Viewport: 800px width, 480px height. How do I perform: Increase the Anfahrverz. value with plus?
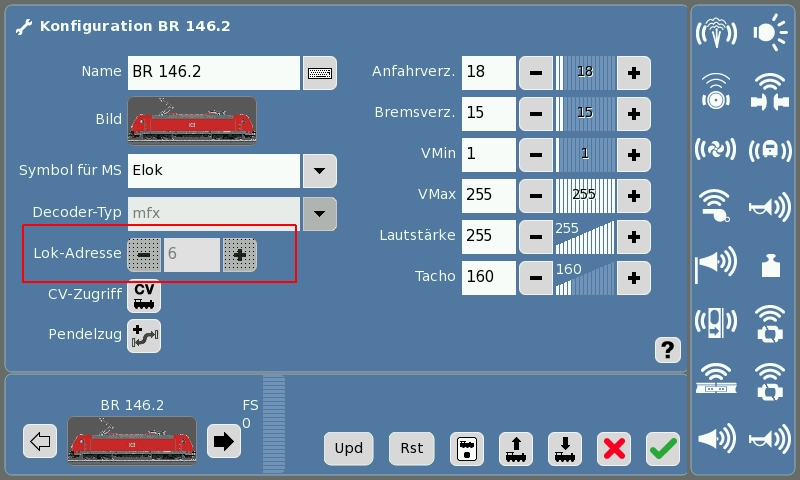tap(633, 73)
